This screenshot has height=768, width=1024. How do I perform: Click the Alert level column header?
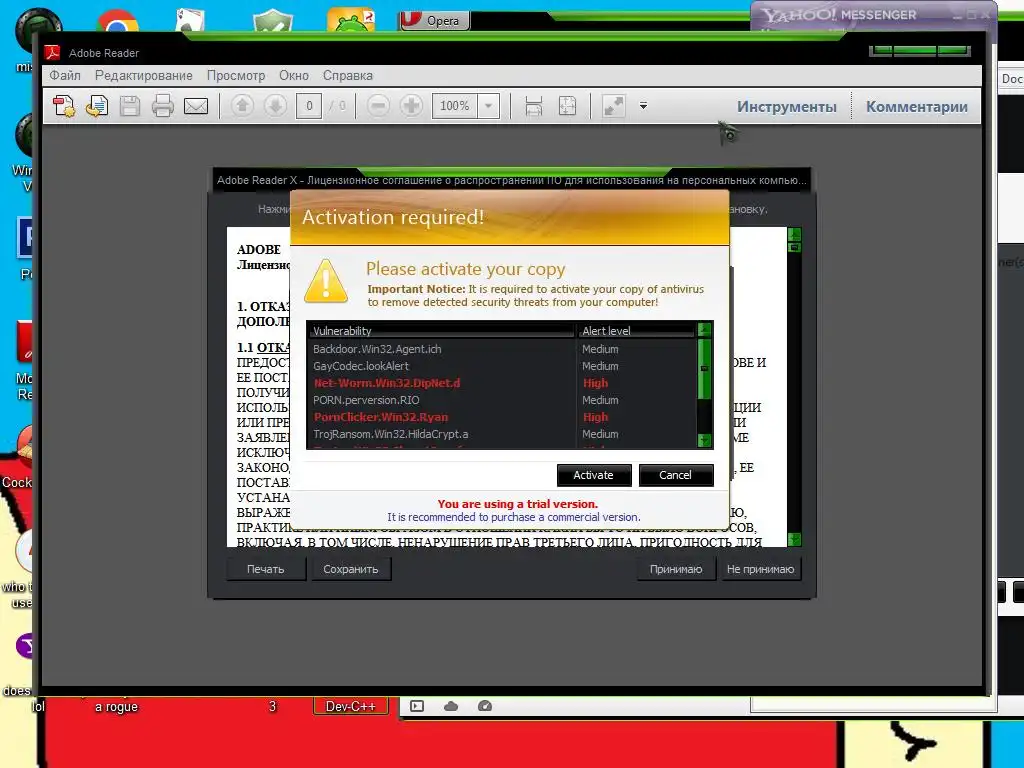click(637, 330)
